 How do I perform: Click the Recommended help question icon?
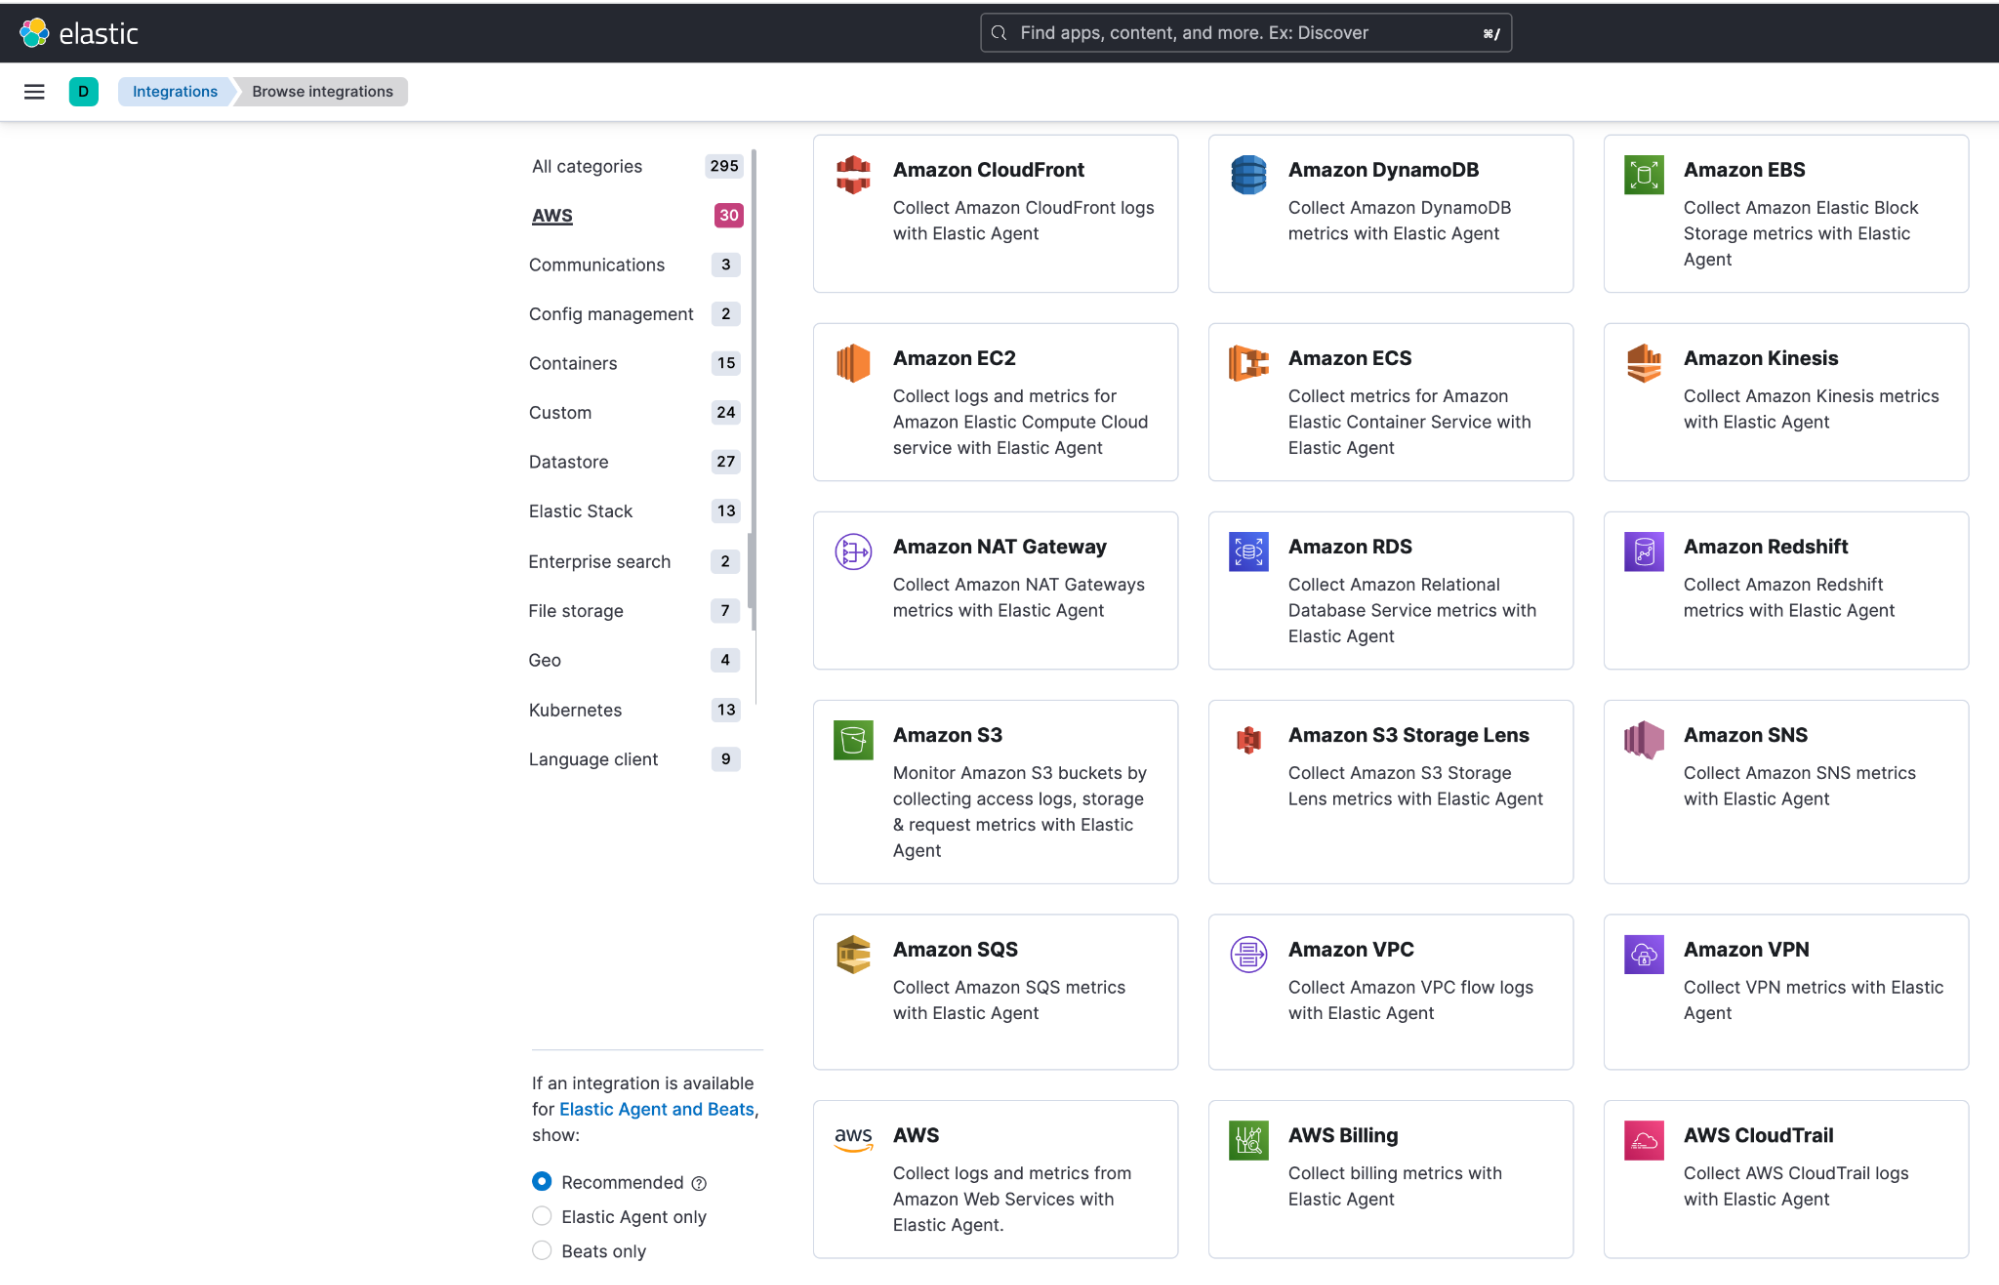click(699, 1183)
